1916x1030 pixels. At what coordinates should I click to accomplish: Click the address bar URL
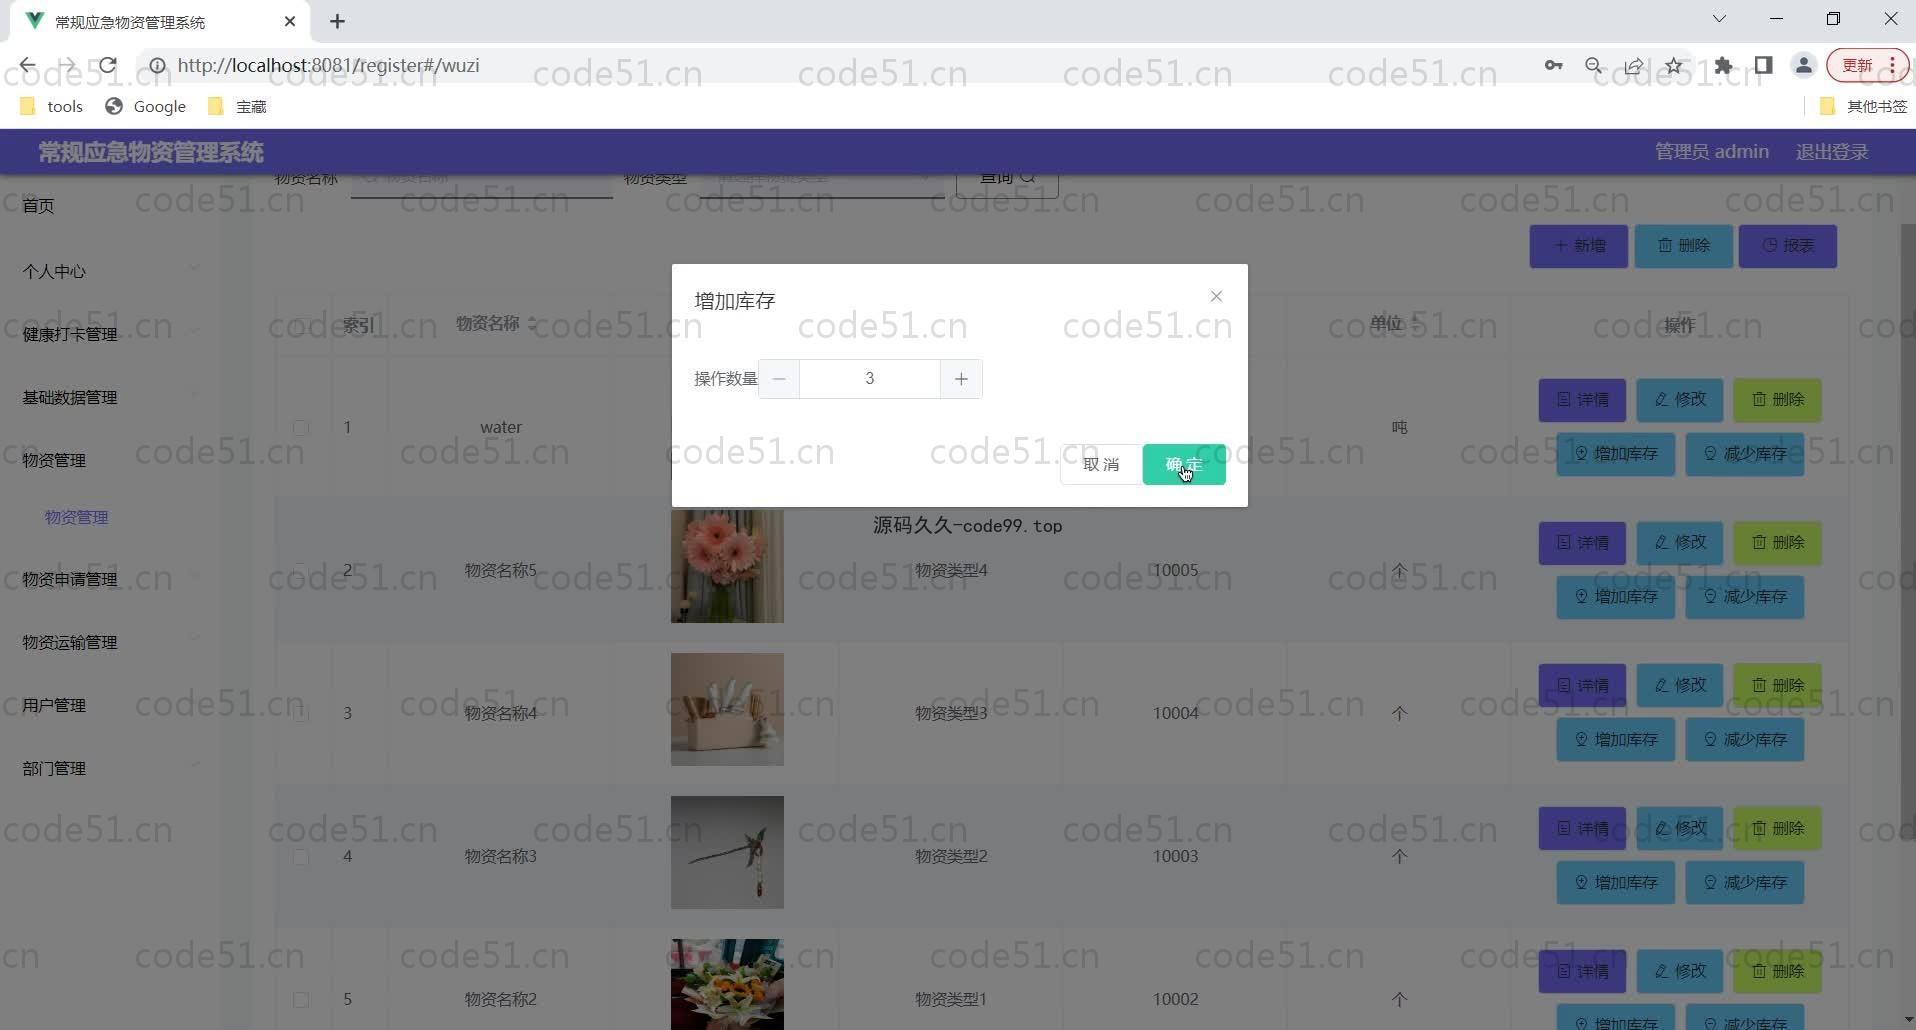pos(328,65)
